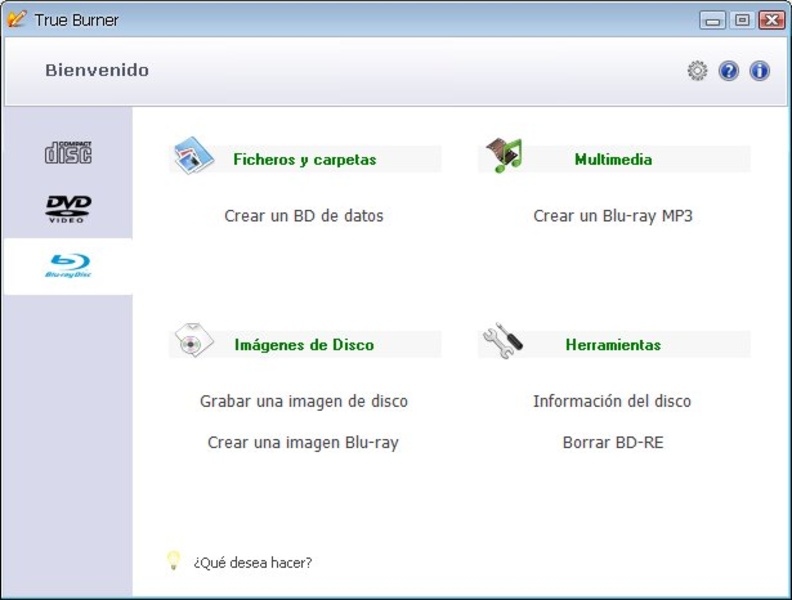Click the Ficheros y carpetas heading
Viewport: 792px width, 600px height.
click(x=305, y=160)
